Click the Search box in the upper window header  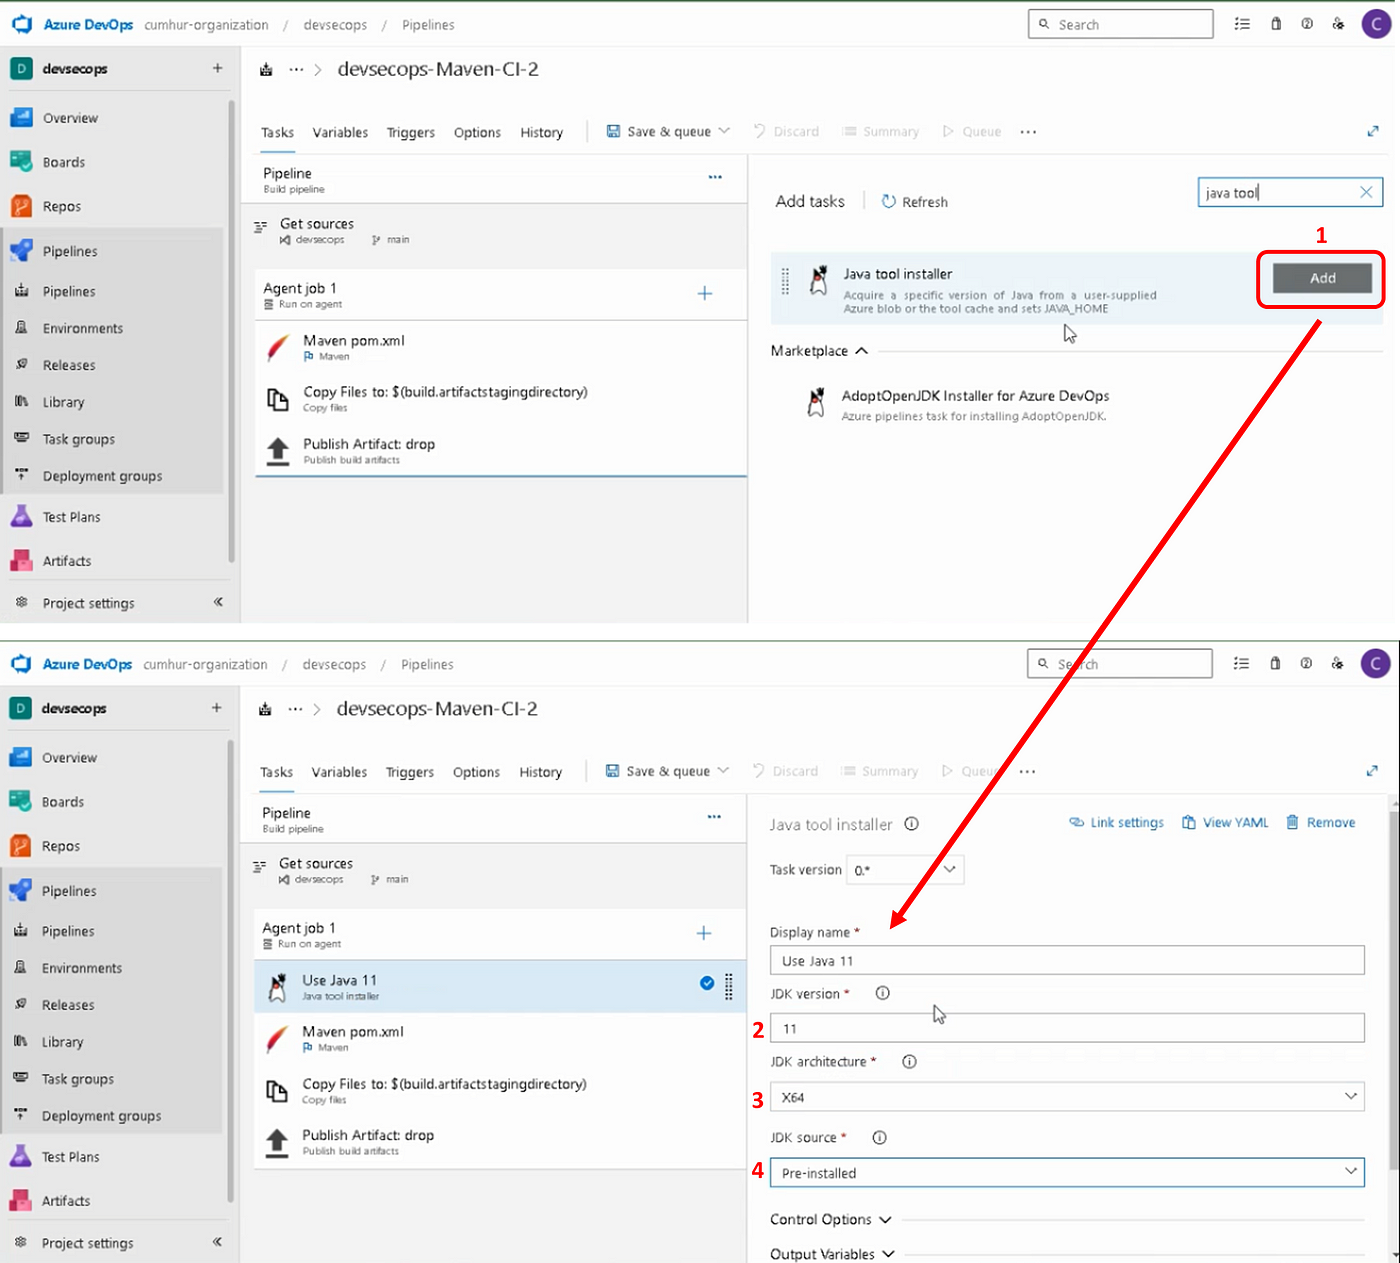[1120, 24]
